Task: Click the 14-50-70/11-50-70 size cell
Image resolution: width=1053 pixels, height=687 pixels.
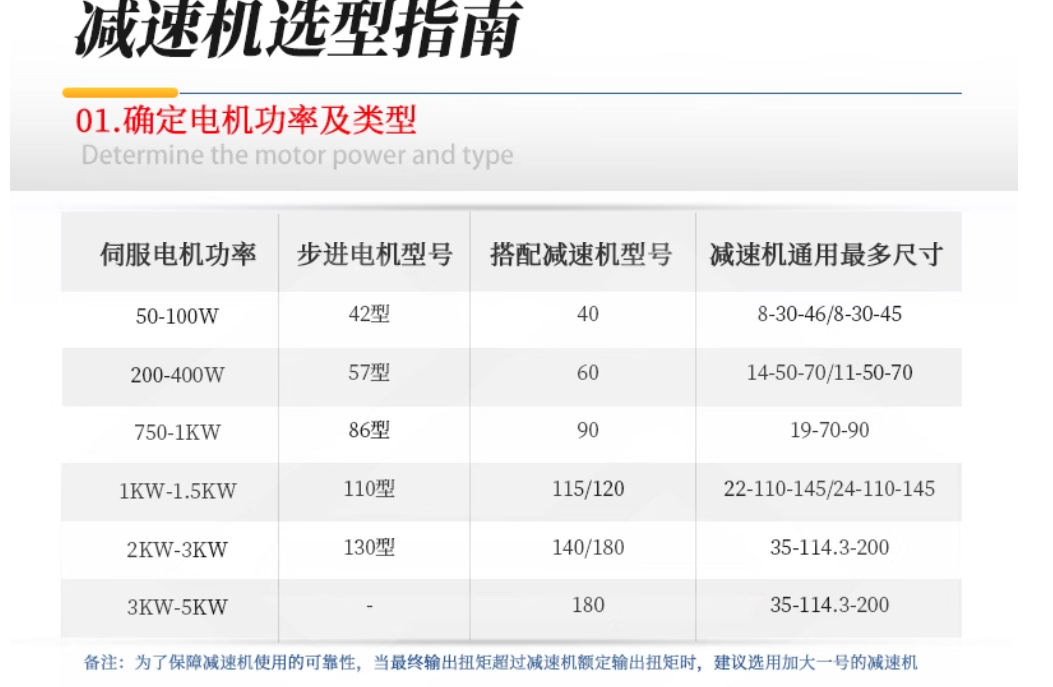Action: tap(829, 373)
